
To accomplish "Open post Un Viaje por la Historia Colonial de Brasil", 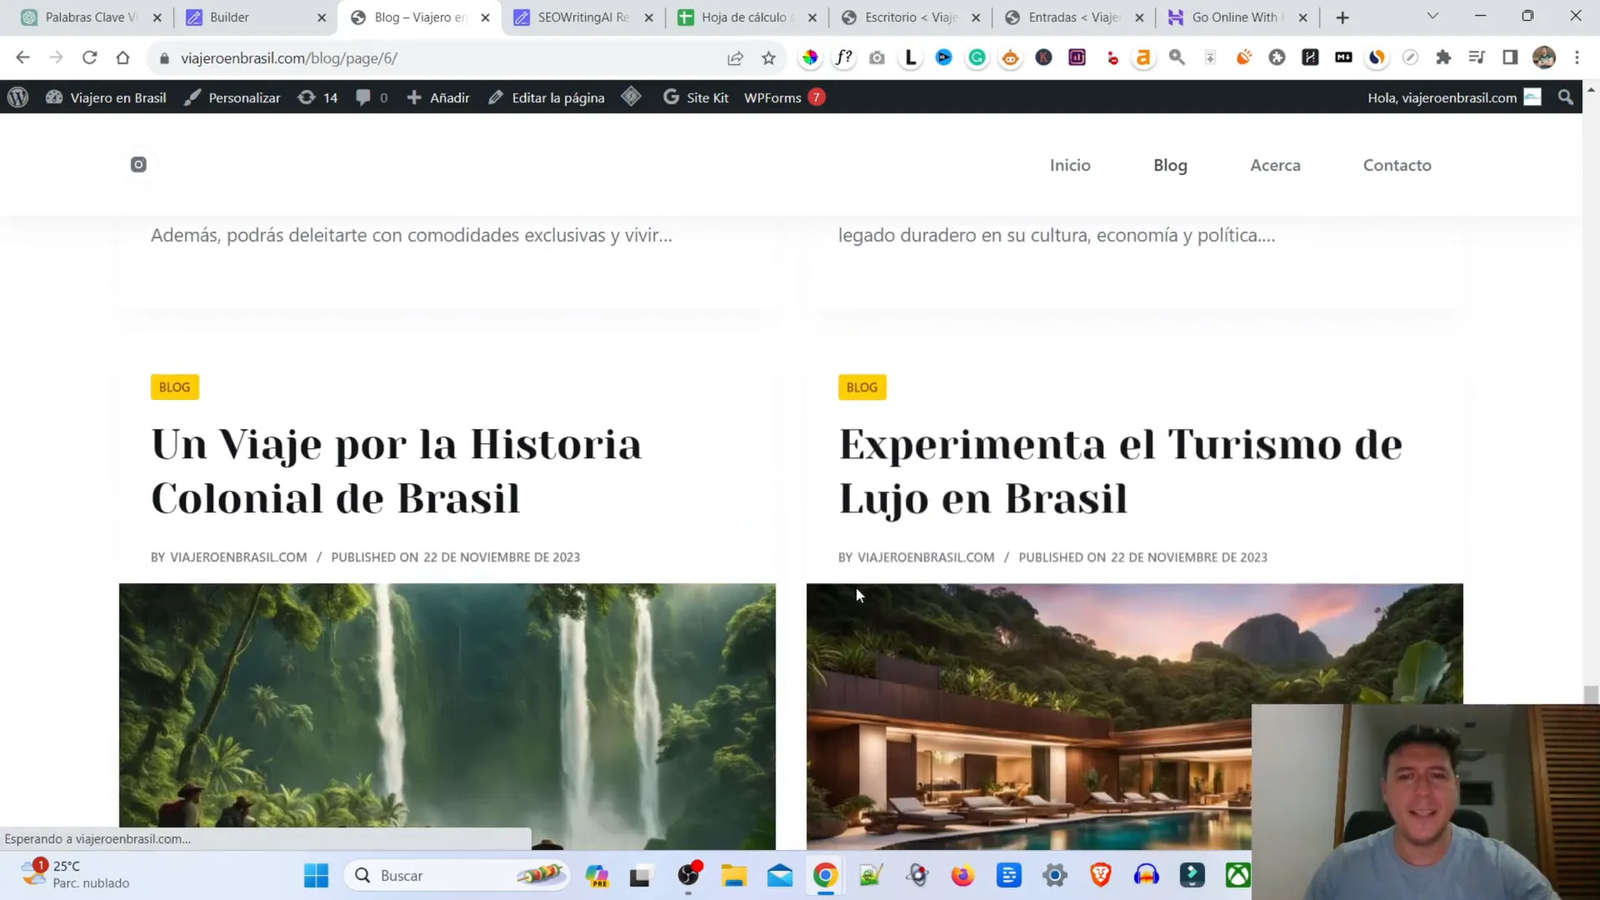I will click(396, 471).
